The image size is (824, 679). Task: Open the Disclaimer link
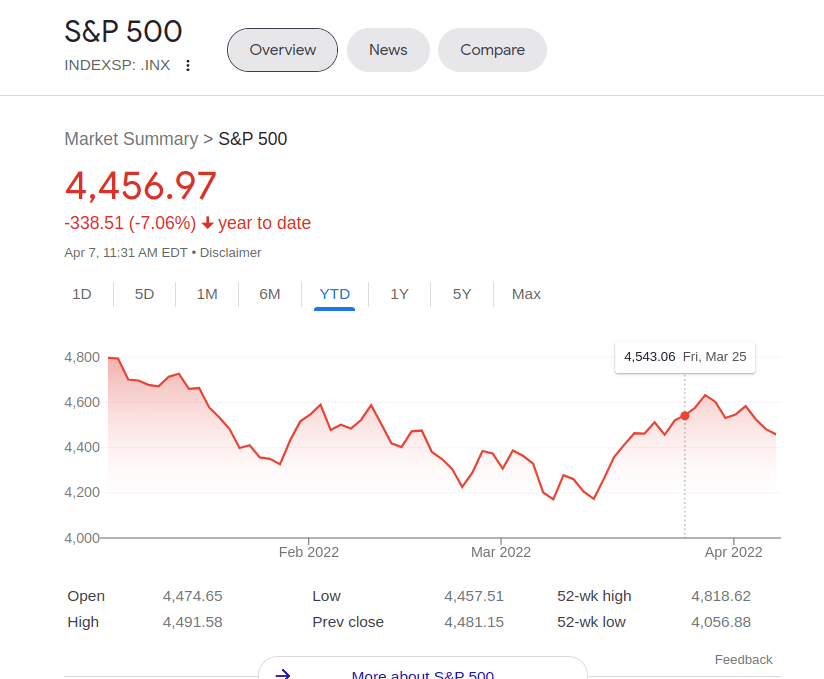point(230,253)
